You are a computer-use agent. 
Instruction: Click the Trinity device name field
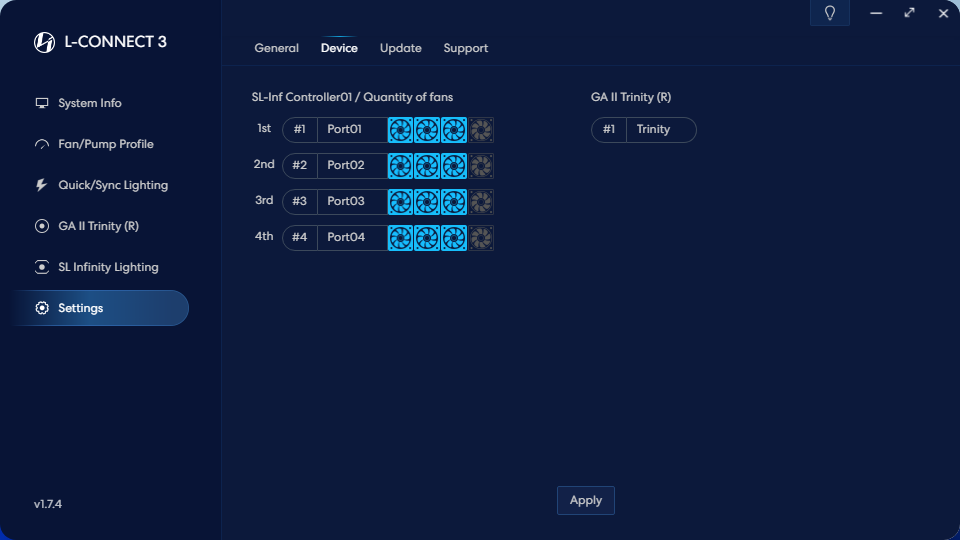[661, 130]
